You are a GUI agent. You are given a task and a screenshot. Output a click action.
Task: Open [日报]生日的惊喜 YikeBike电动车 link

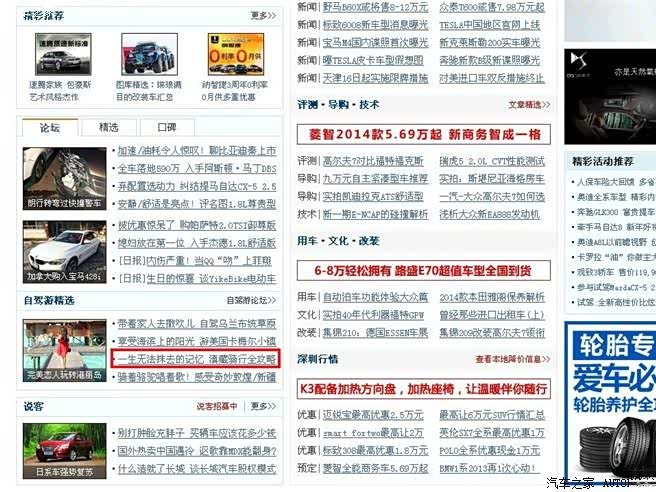coord(197,279)
